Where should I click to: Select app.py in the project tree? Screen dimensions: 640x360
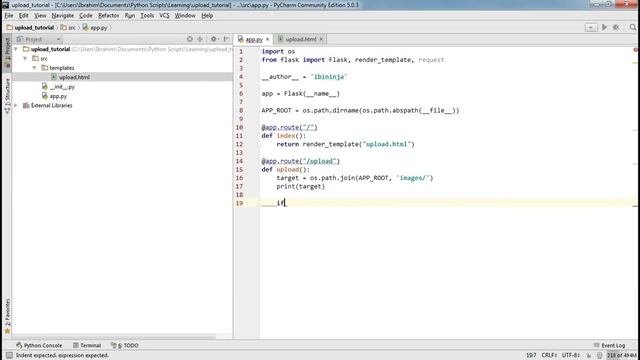click(x=58, y=96)
